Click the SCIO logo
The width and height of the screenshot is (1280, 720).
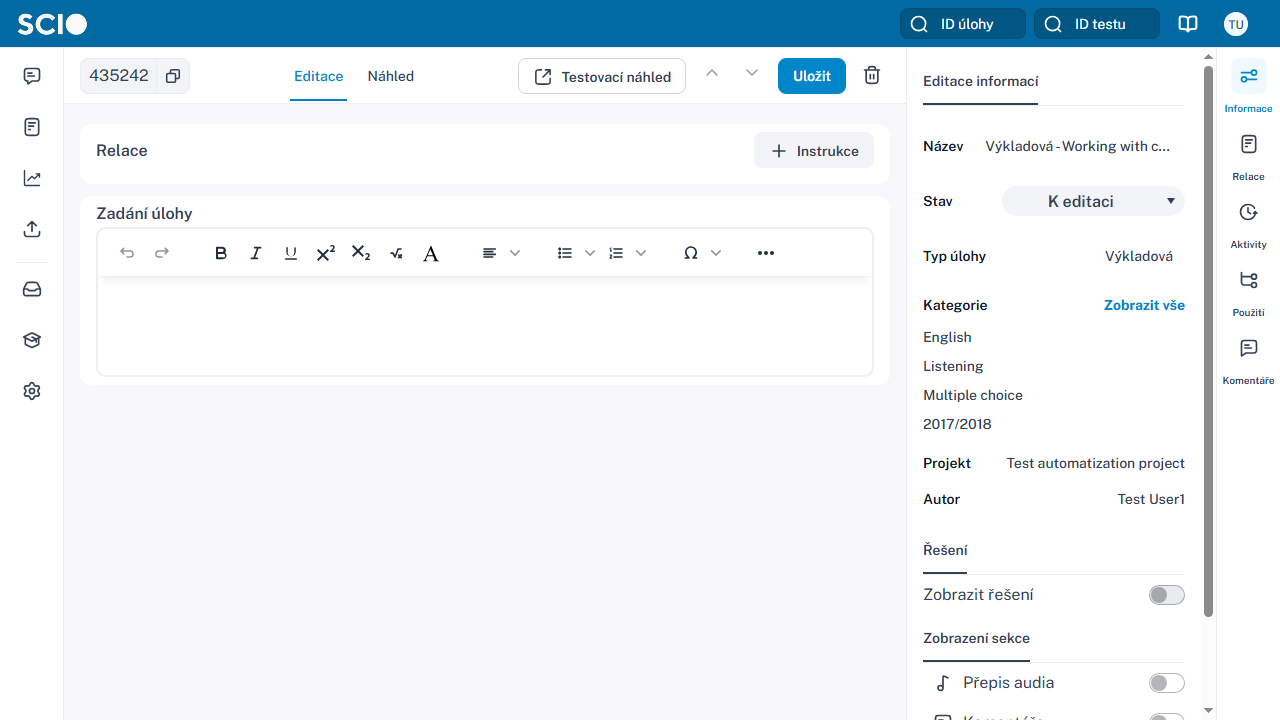(x=52, y=24)
